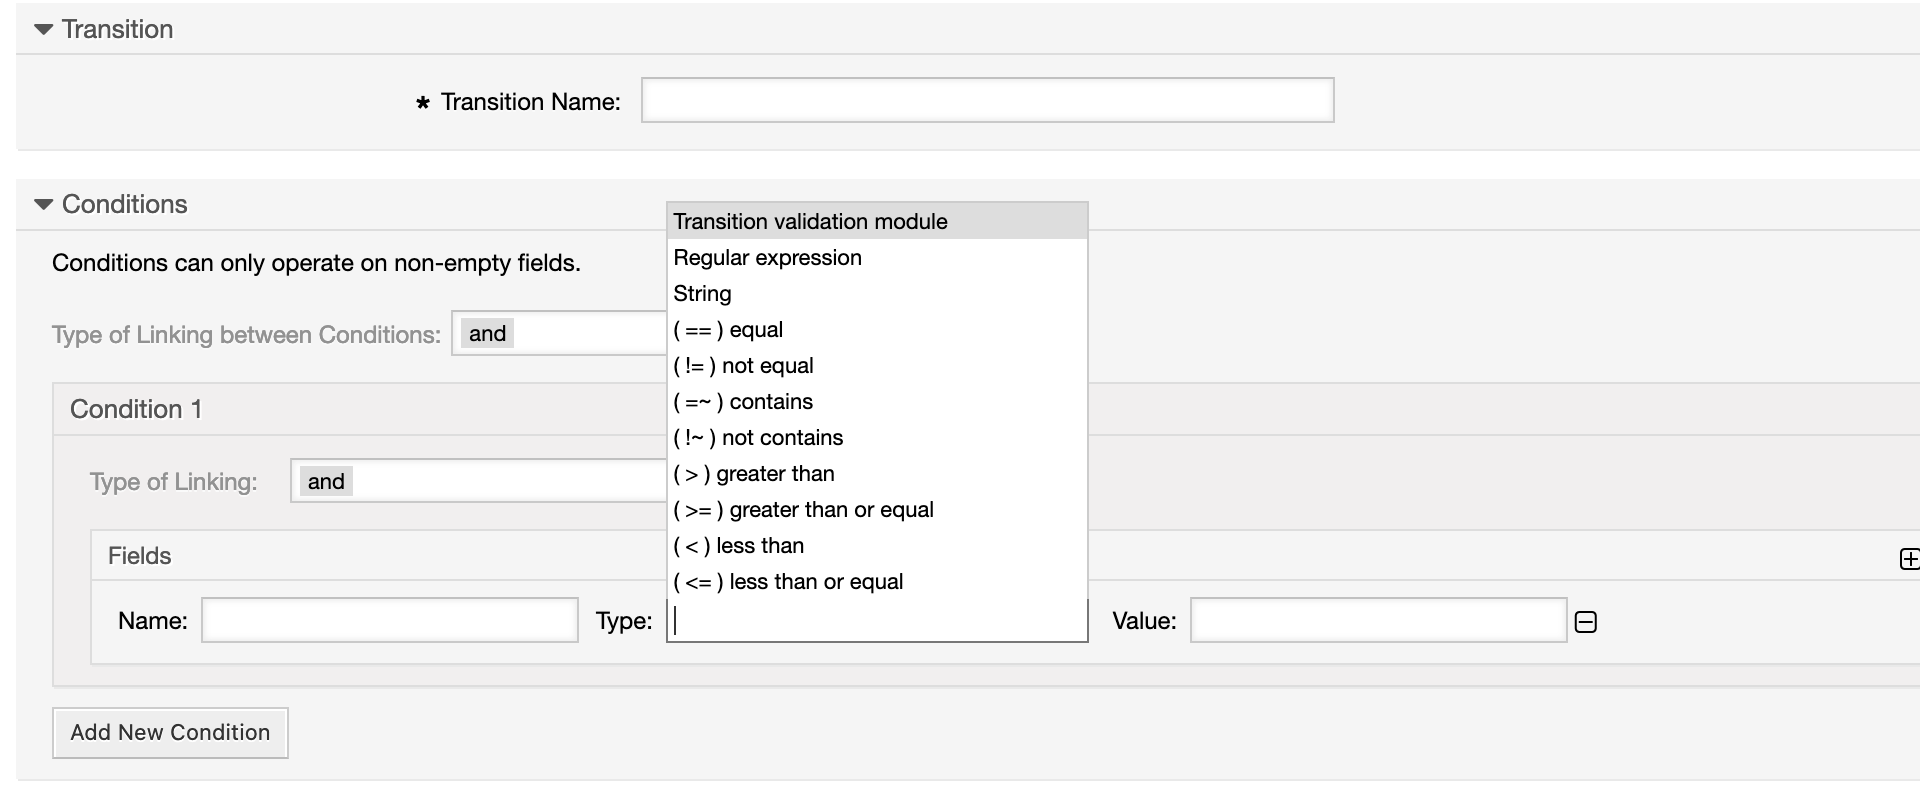Select Transition validation module option

tap(810, 221)
